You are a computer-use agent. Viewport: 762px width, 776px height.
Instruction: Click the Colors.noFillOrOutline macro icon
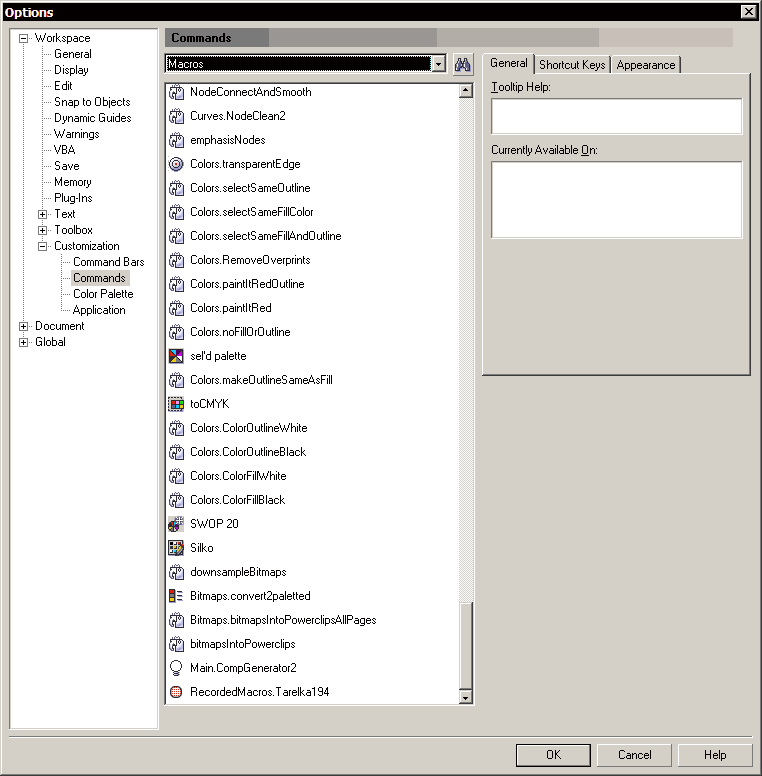point(176,332)
